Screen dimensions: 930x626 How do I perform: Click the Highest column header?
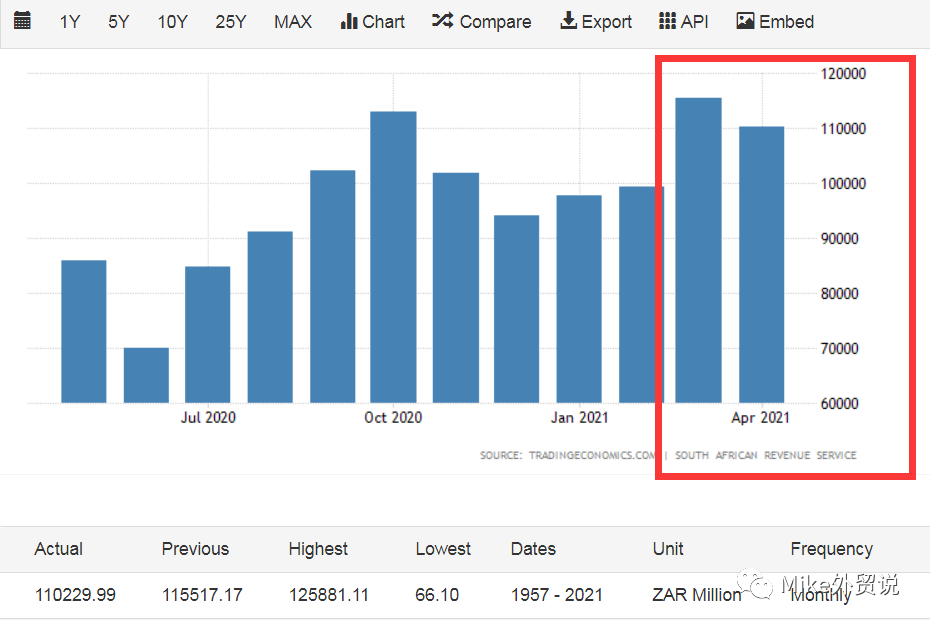click(x=318, y=549)
